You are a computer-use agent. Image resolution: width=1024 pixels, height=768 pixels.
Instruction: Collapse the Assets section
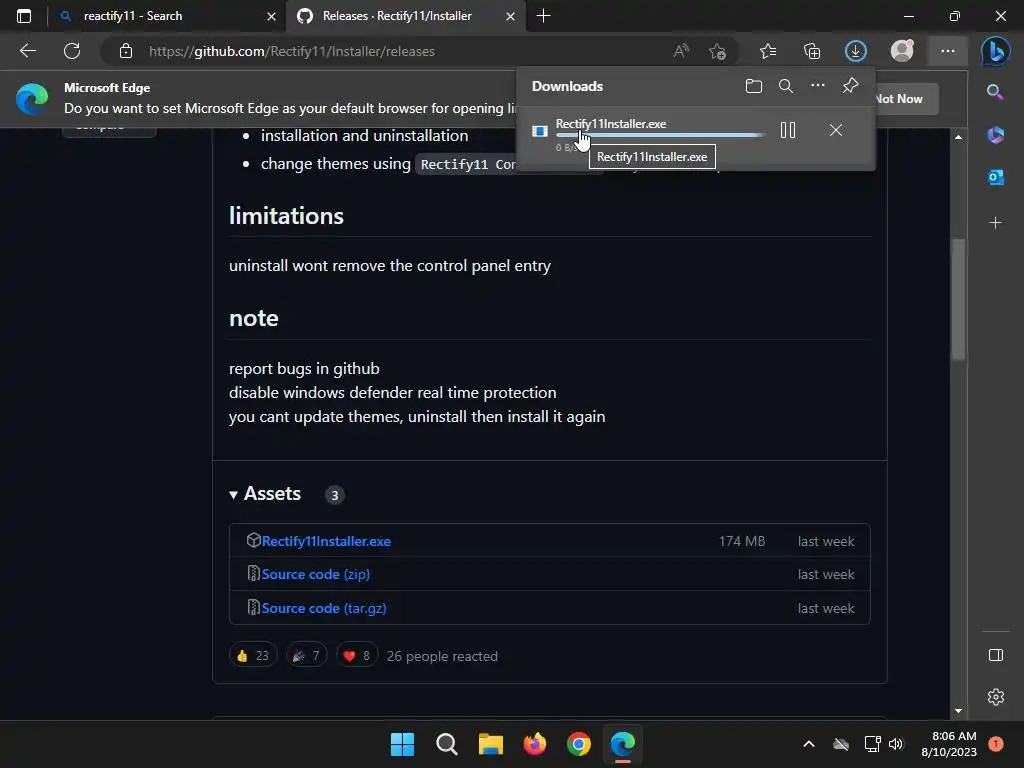click(x=264, y=494)
